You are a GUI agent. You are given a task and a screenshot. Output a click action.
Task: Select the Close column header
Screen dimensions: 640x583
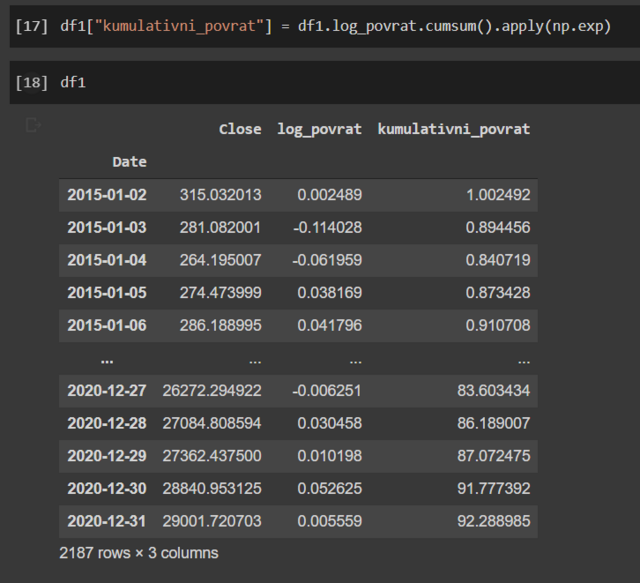(240, 129)
